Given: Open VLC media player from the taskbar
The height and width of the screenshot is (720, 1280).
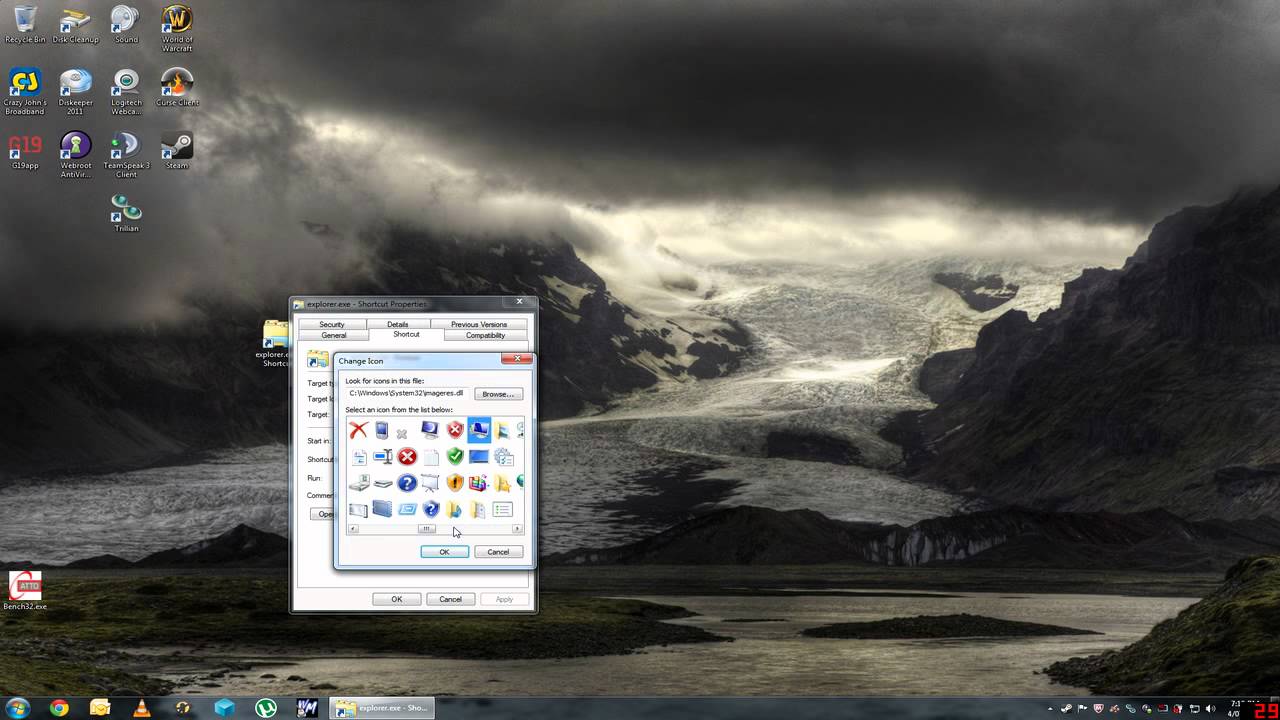Looking at the screenshot, I should tap(143, 708).
